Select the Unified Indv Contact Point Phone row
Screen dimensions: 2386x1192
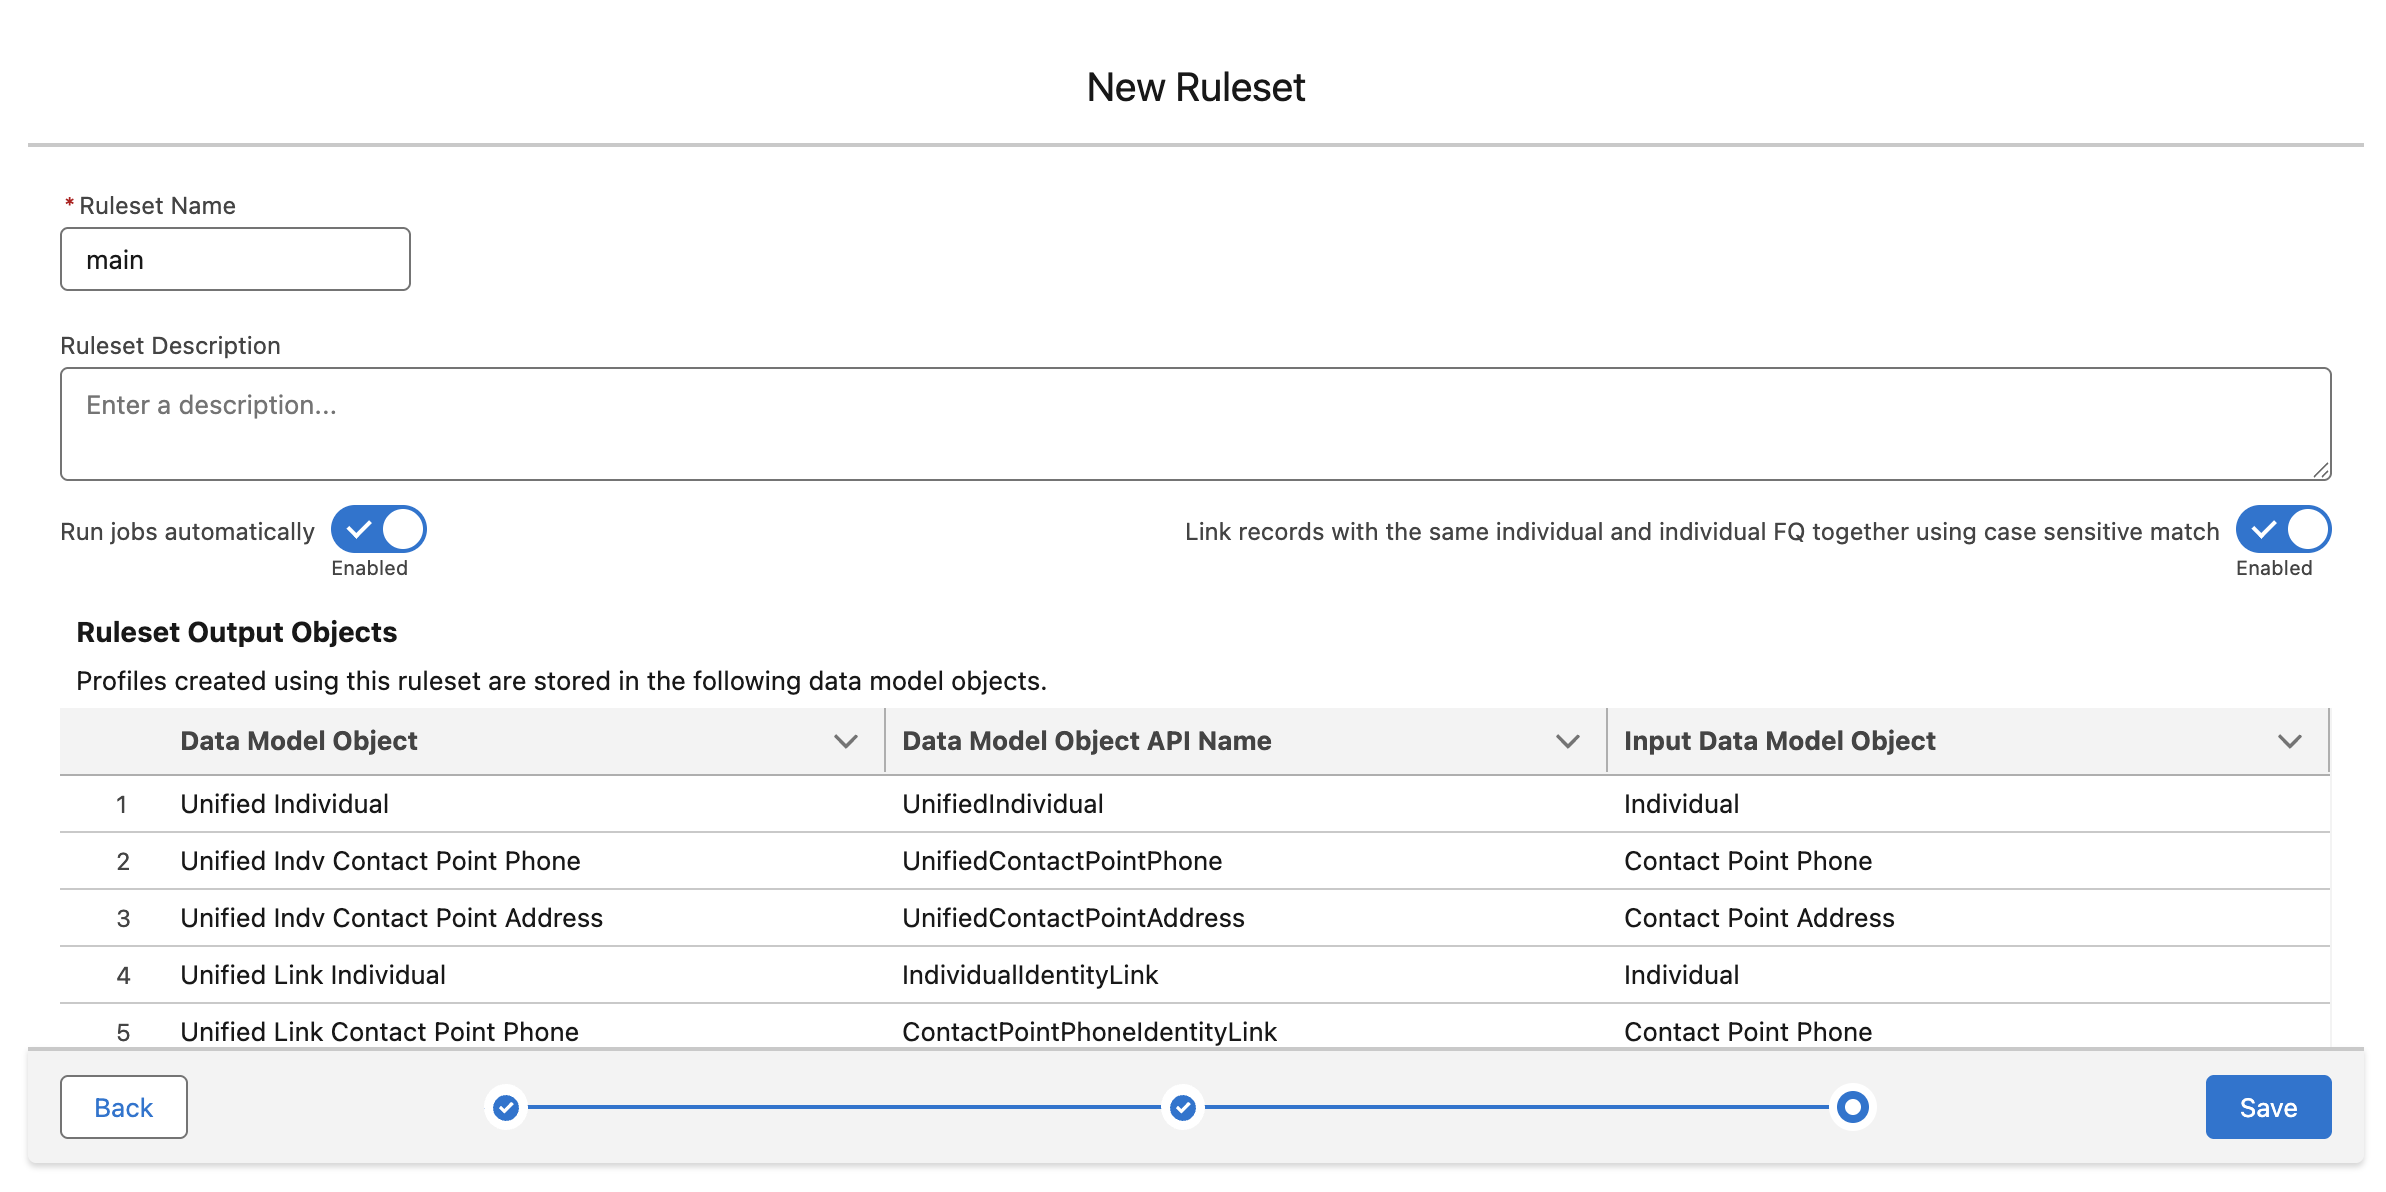tap(380, 860)
